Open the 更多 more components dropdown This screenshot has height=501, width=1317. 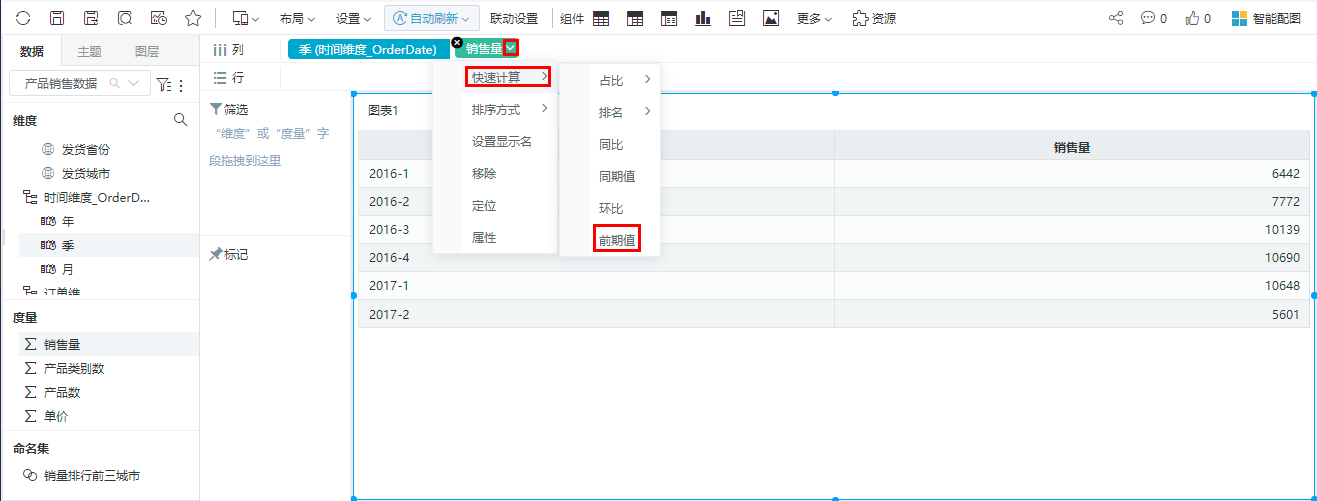coord(814,18)
